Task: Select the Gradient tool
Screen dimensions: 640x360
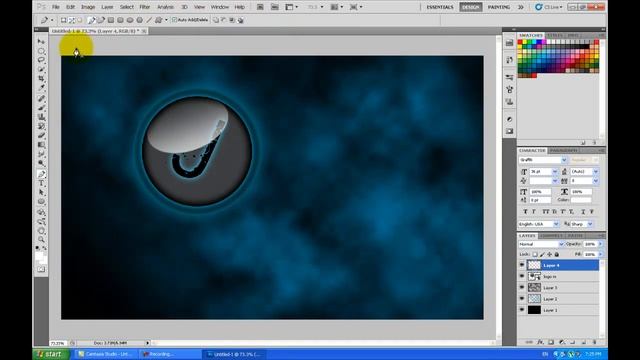Action: point(41,144)
